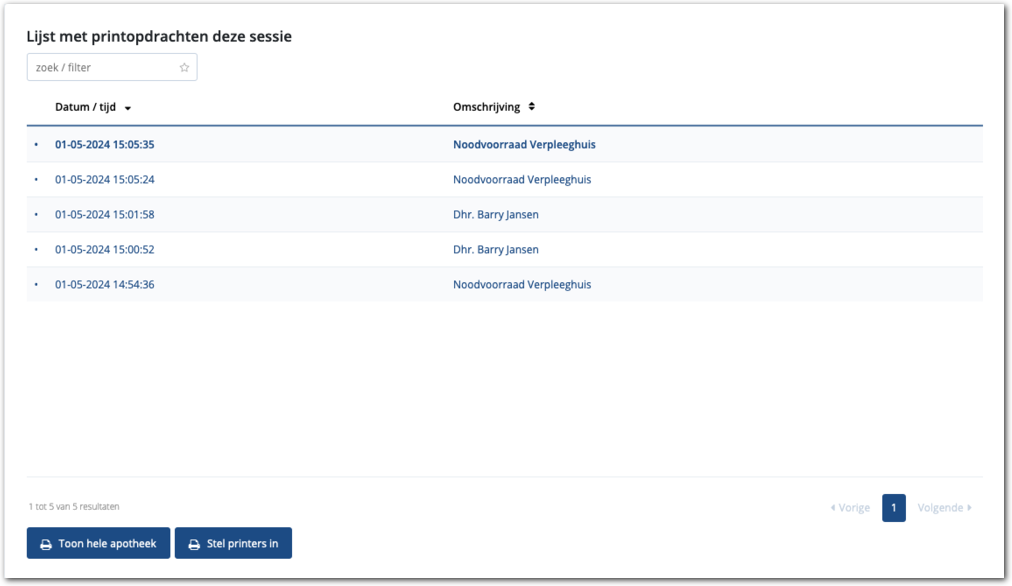Sort by Datum / tijd using its arrow
This screenshot has height=586, width=1012.
pyautogui.click(x=128, y=108)
